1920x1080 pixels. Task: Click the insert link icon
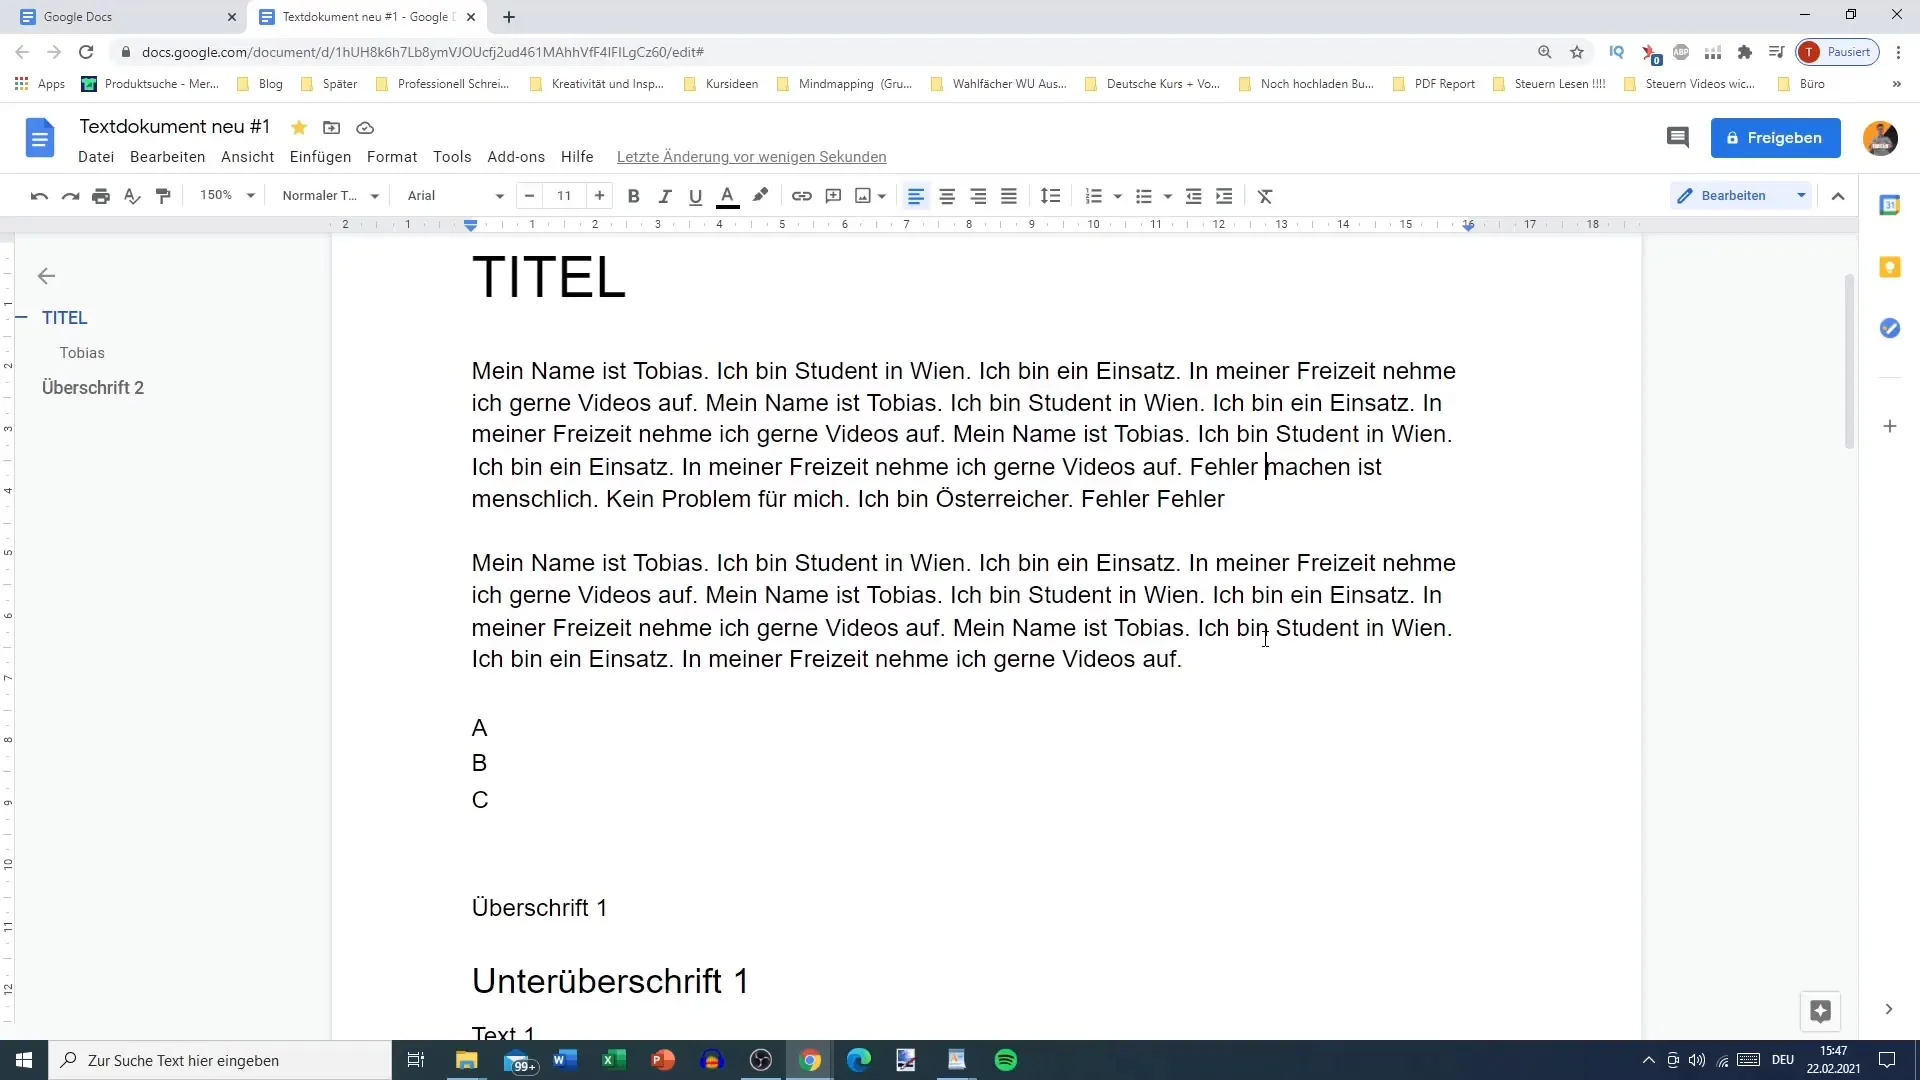click(x=802, y=195)
